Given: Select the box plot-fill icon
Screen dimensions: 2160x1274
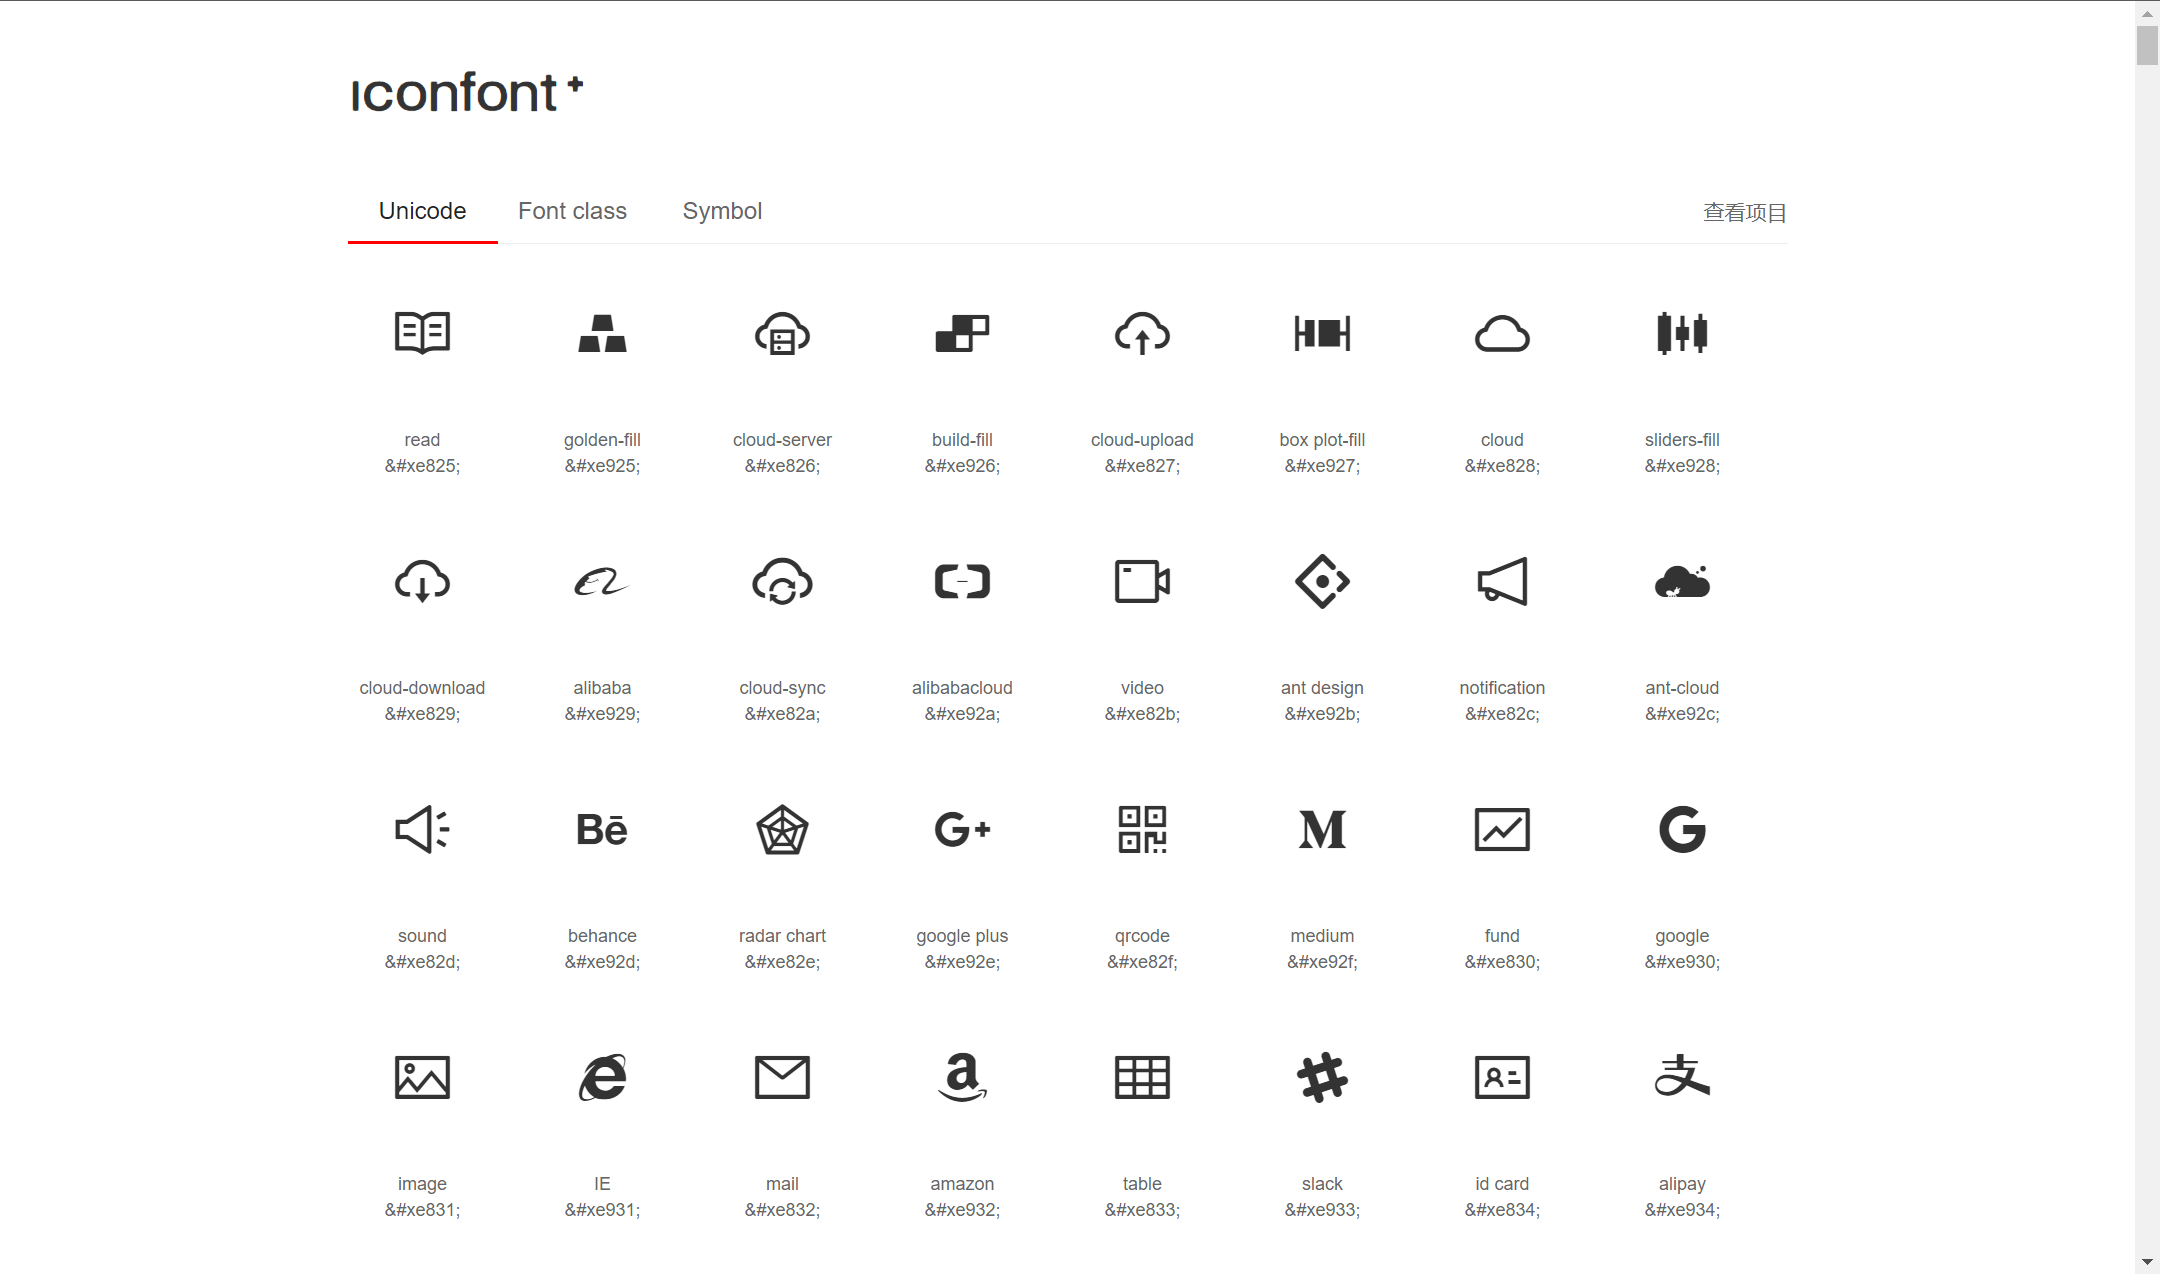Looking at the screenshot, I should click(x=1322, y=333).
